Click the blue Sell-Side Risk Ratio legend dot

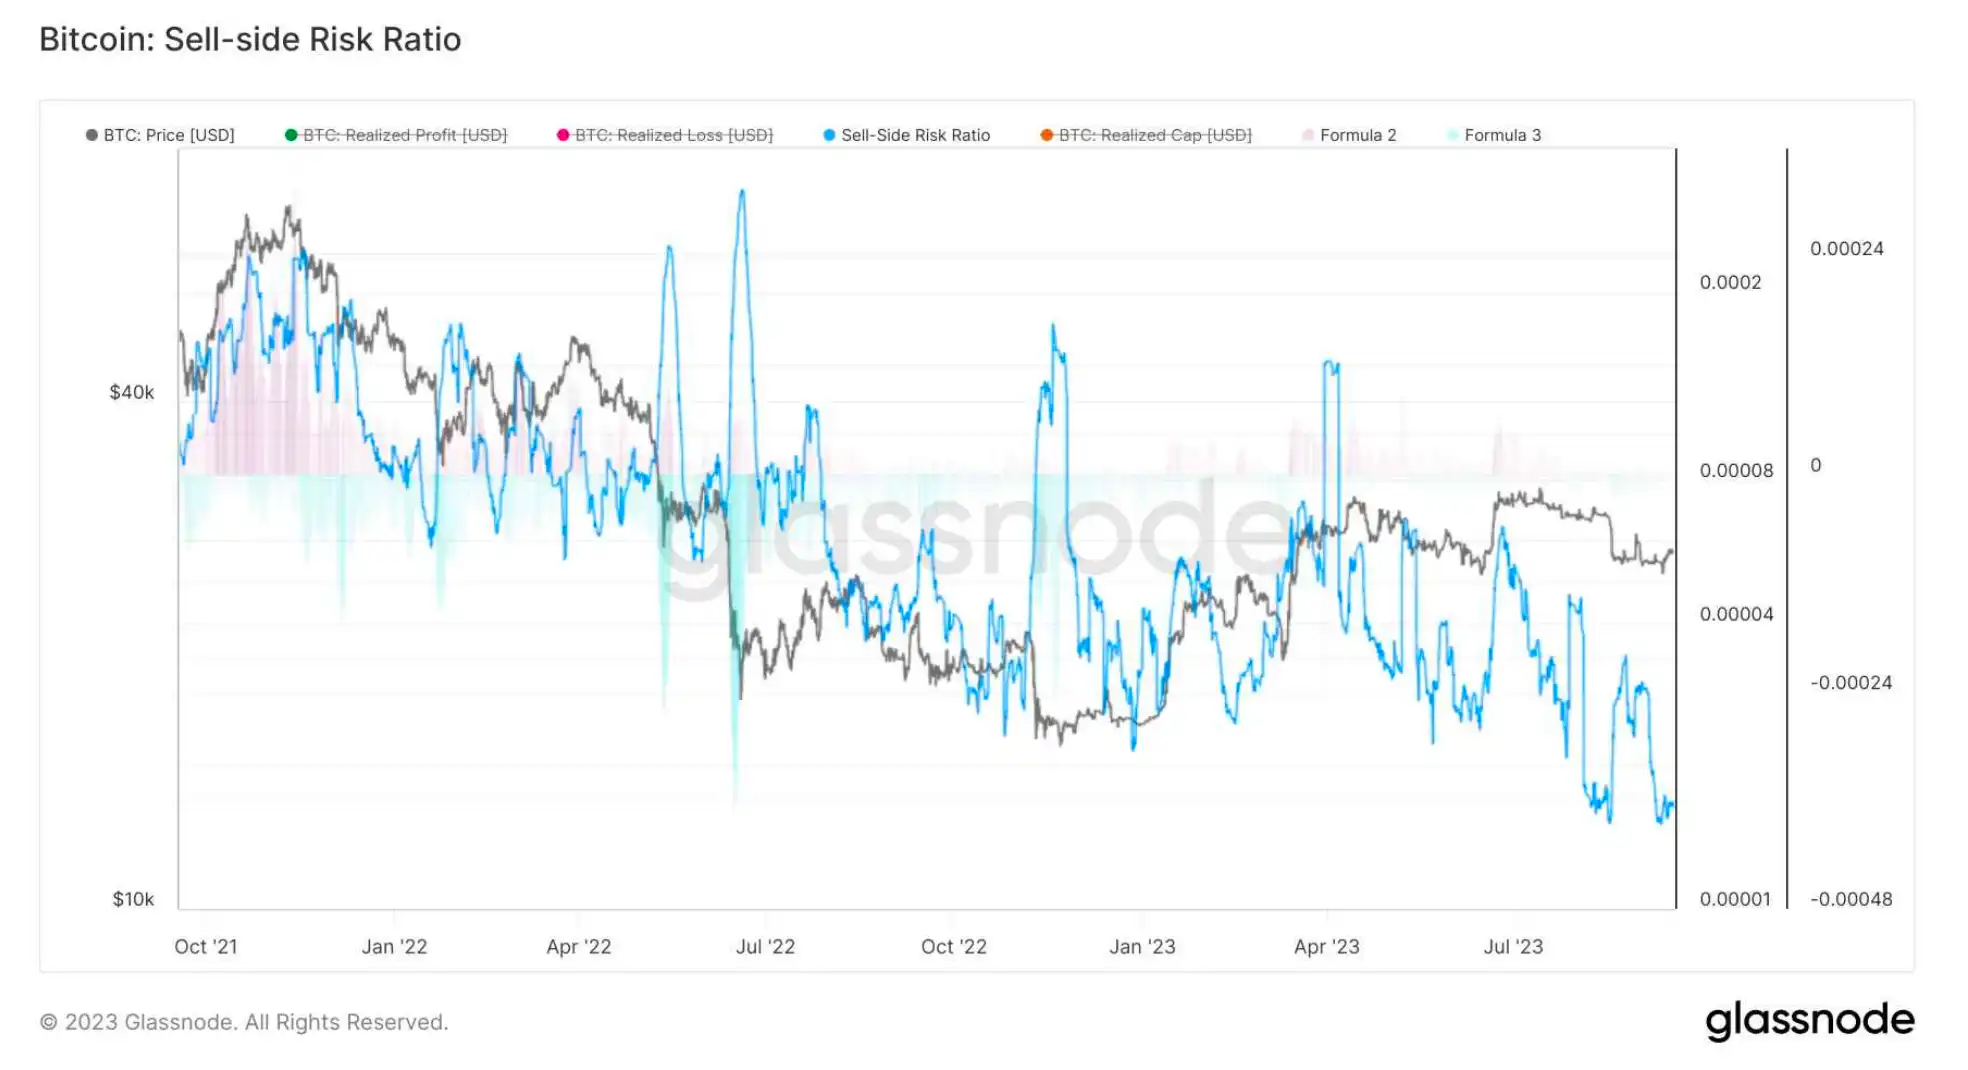click(829, 135)
